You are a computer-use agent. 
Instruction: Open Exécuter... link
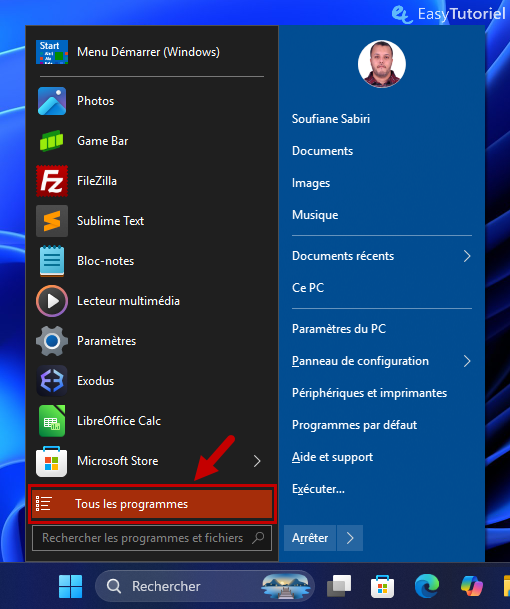pyautogui.click(x=318, y=489)
